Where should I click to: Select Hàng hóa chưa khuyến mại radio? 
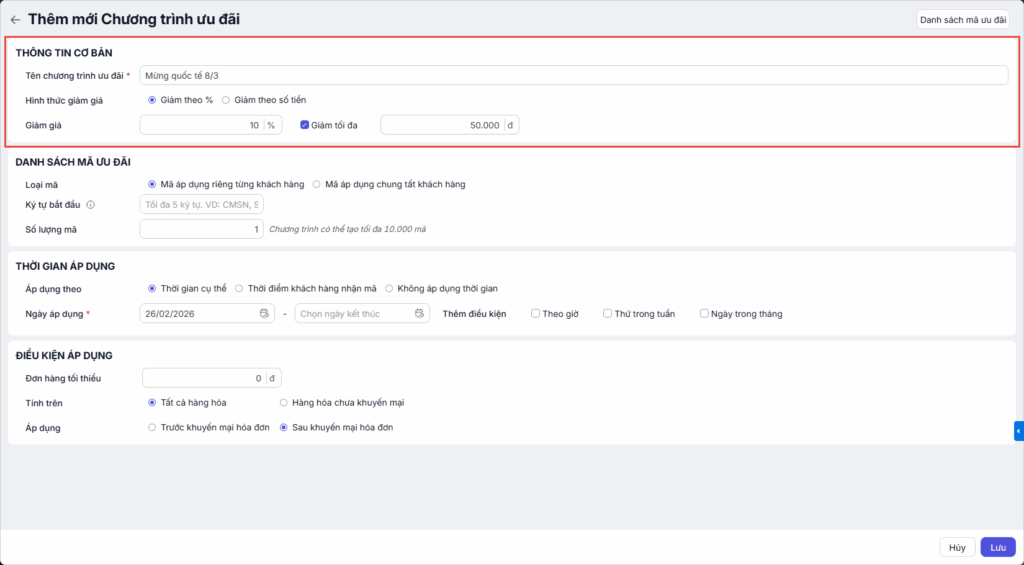coord(284,402)
